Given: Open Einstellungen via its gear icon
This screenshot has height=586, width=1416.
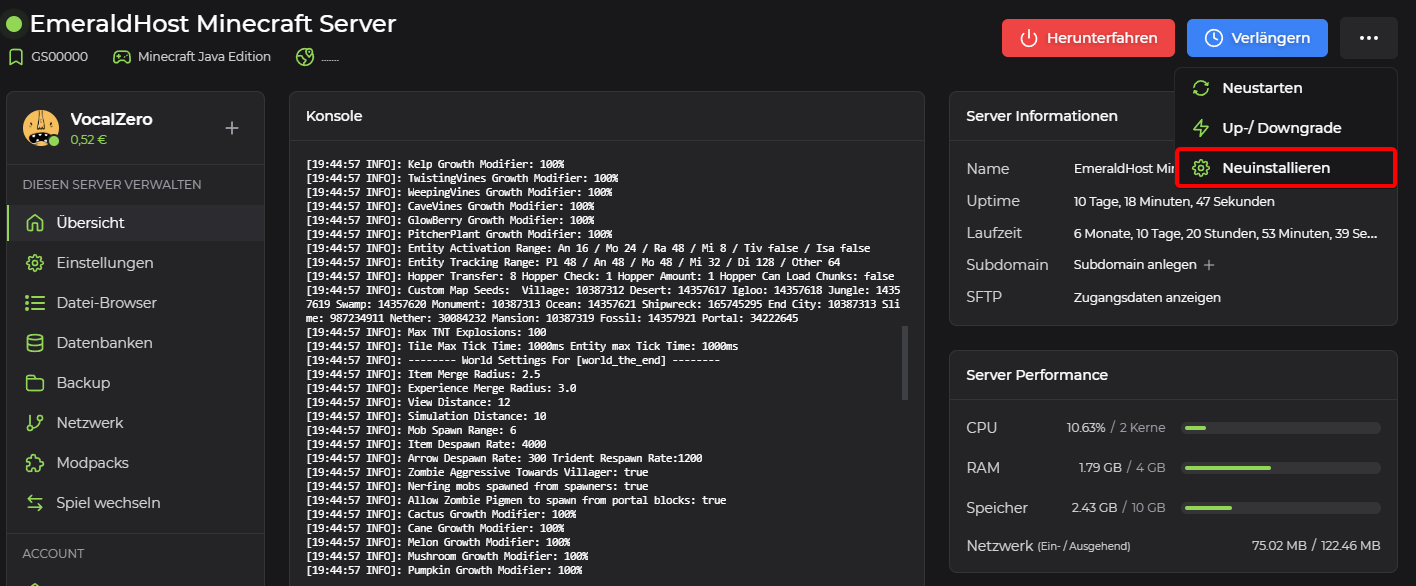Looking at the screenshot, I should click(x=35, y=263).
